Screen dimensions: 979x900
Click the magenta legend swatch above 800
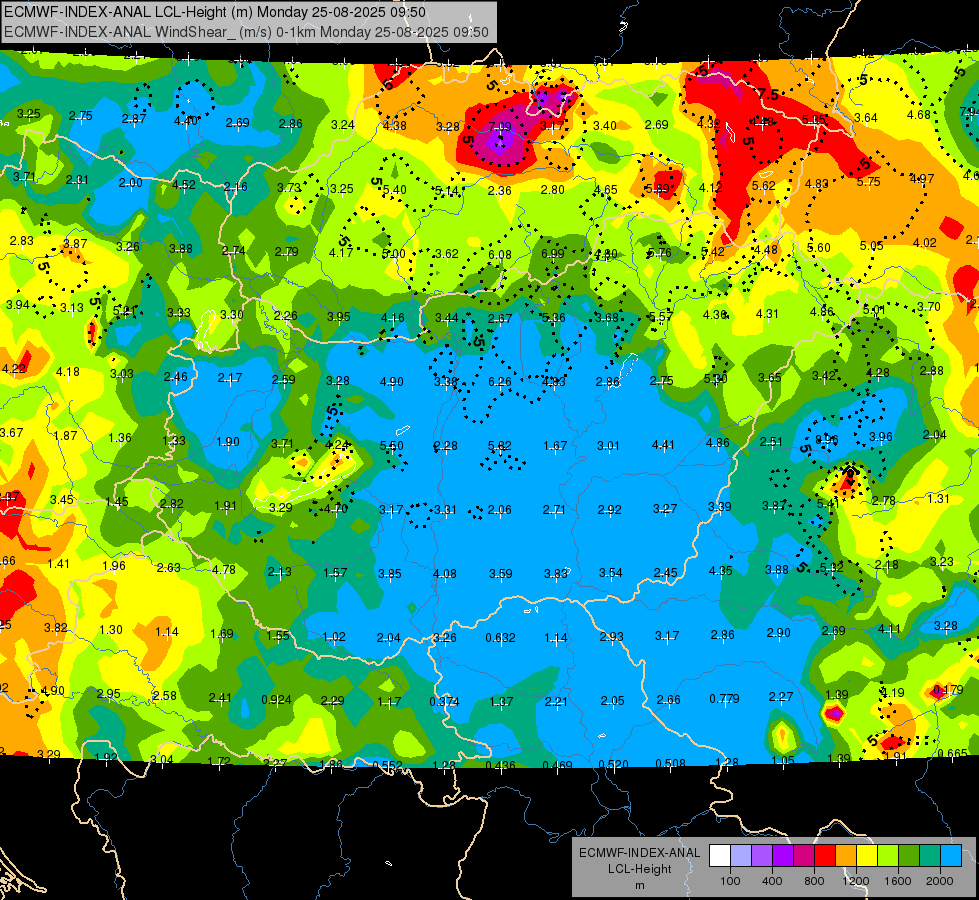(x=804, y=856)
